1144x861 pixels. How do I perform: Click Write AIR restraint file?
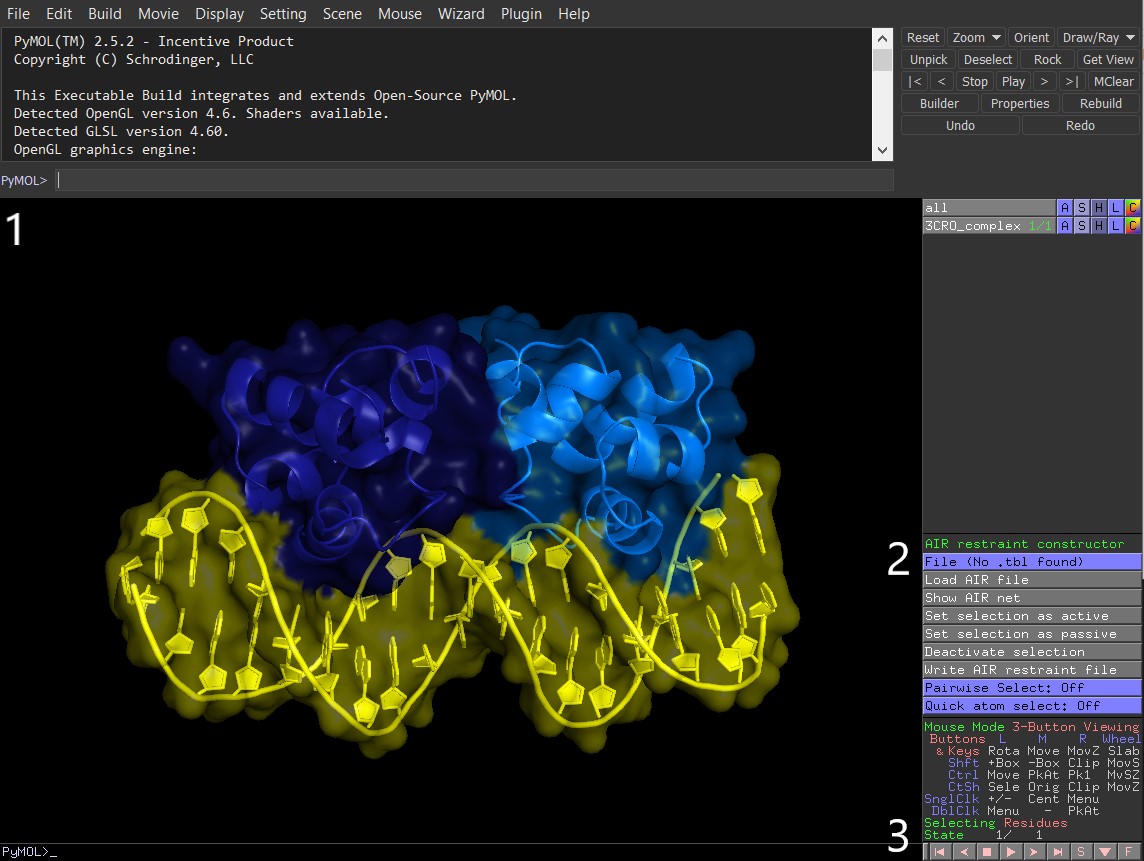pyautogui.click(x=1032, y=670)
